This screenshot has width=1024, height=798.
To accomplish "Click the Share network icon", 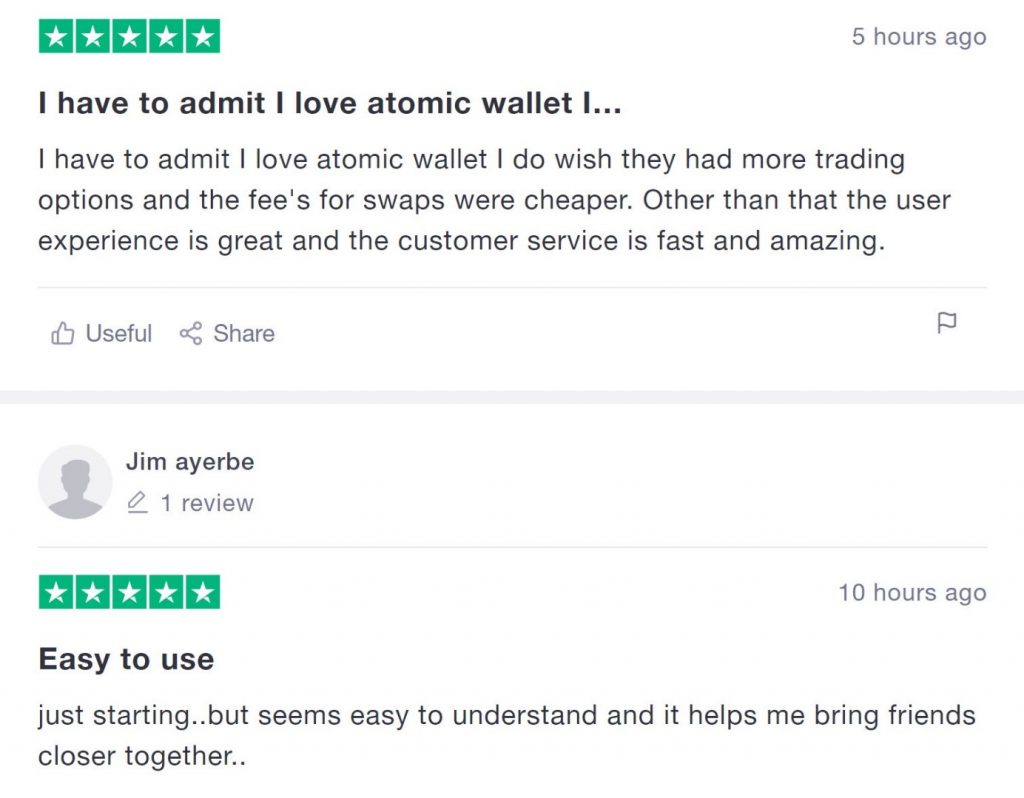I will [191, 333].
